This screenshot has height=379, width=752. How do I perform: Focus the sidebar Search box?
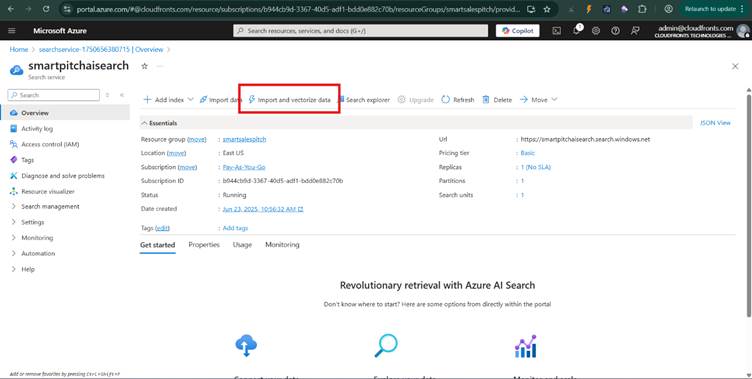coord(54,95)
